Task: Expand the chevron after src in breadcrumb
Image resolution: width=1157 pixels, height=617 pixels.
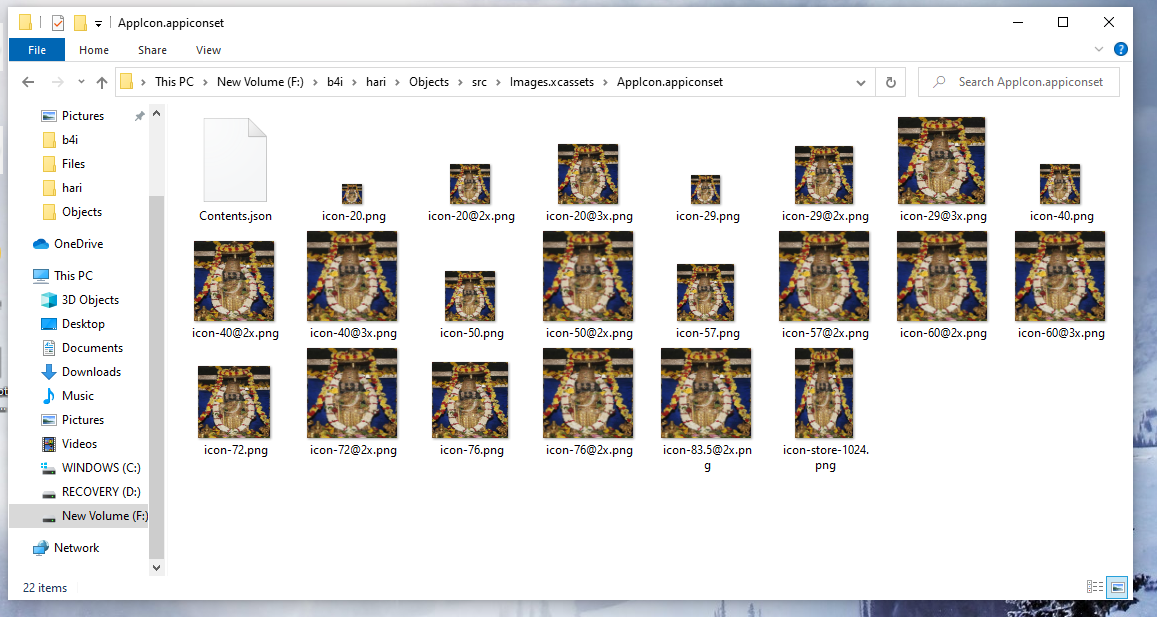Action: [x=498, y=82]
